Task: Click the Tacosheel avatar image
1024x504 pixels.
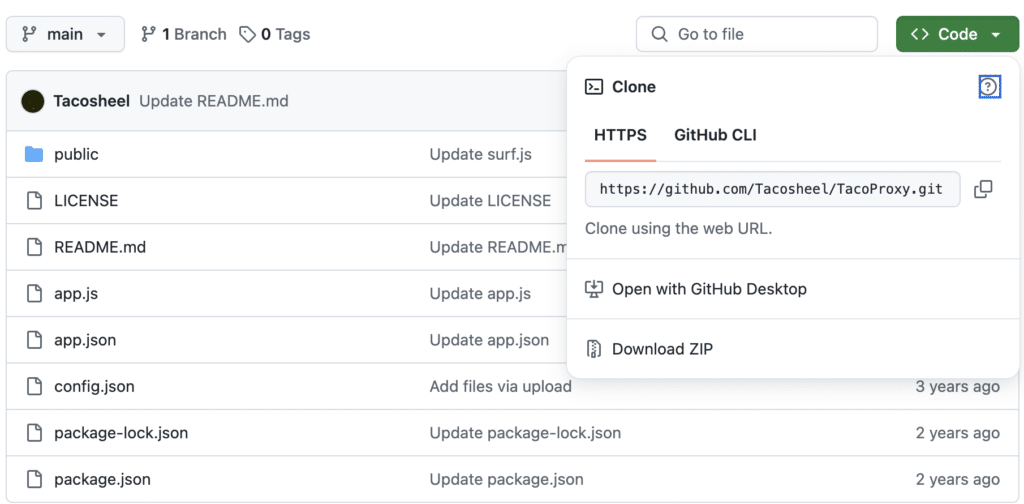Action: (33, 101)
